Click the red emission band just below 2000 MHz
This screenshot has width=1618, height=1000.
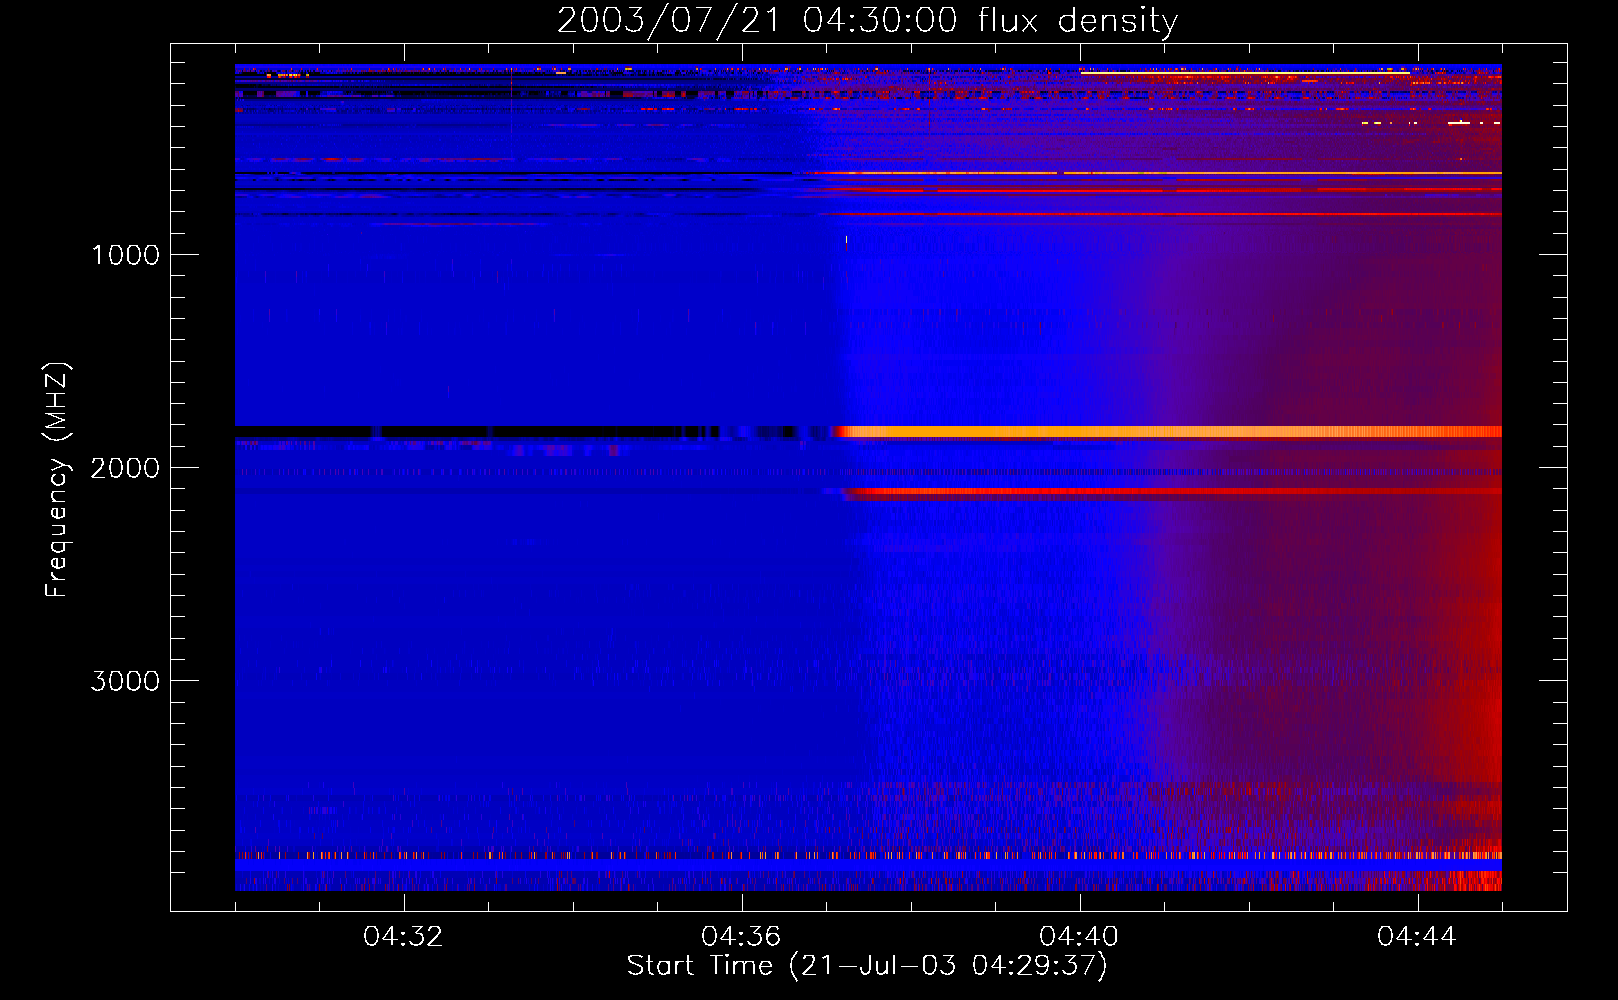1172,492
